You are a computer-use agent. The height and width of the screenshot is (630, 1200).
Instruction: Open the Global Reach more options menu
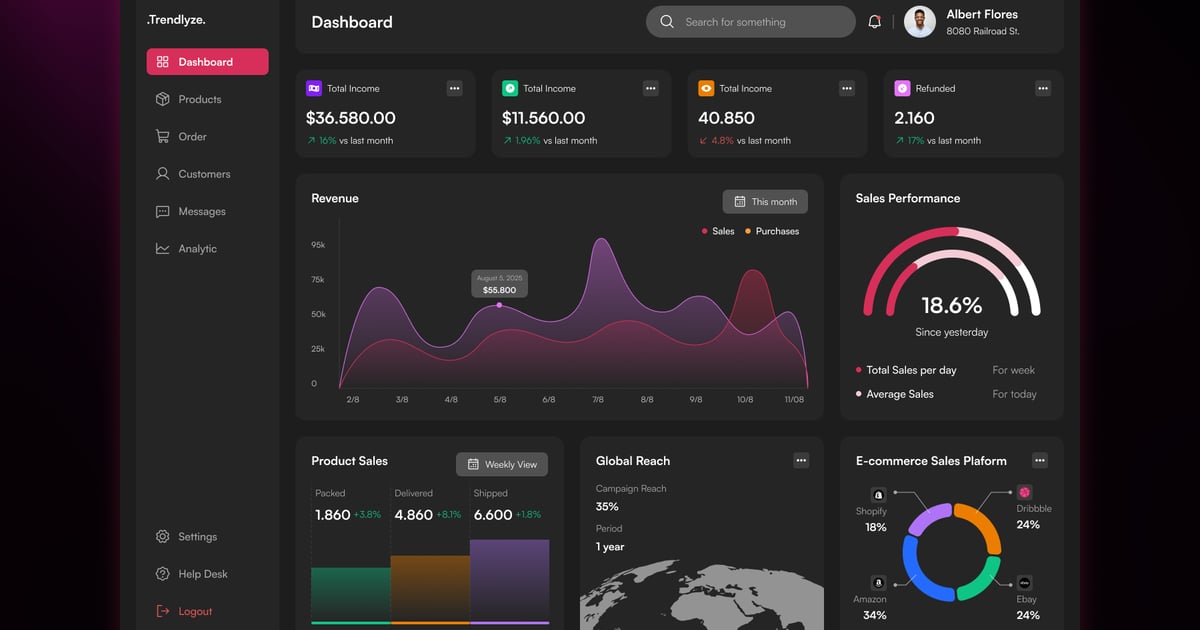click(801, 460)
